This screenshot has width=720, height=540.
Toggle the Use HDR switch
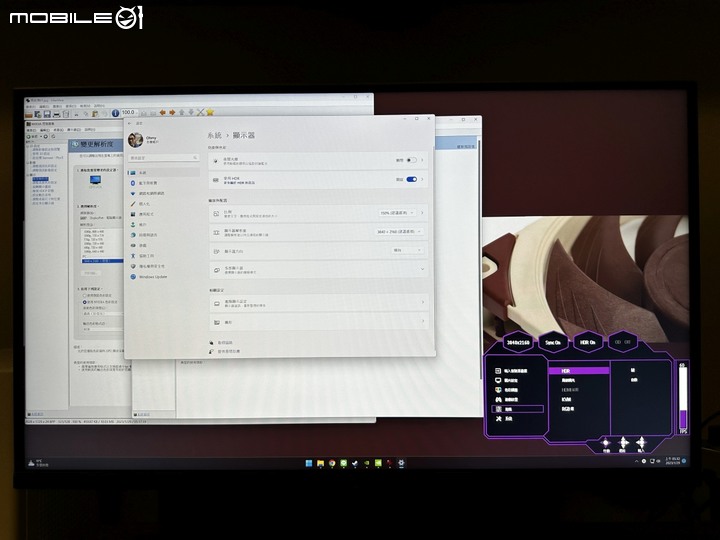point(411,180)
